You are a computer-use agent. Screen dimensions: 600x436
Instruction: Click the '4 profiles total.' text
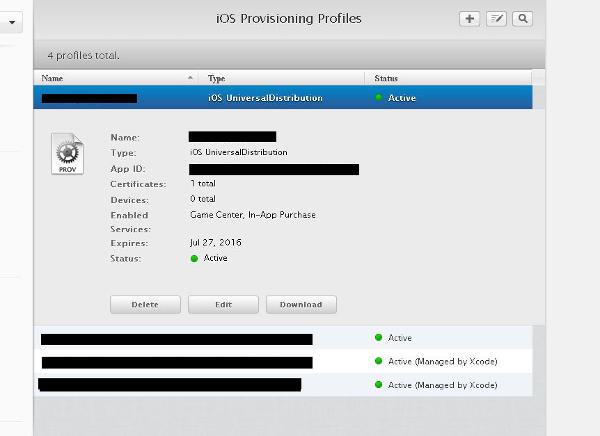click(x=83, y=56)
